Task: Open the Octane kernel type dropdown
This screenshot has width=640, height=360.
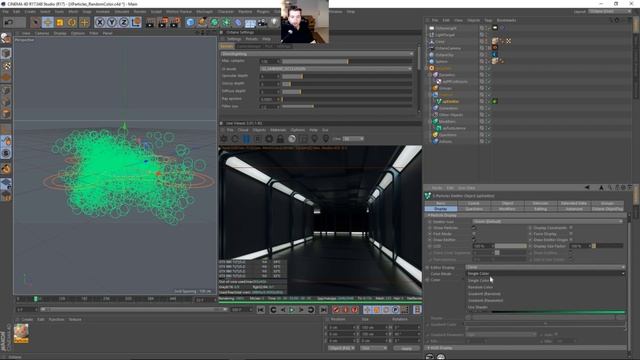Action: click(317, 54)
